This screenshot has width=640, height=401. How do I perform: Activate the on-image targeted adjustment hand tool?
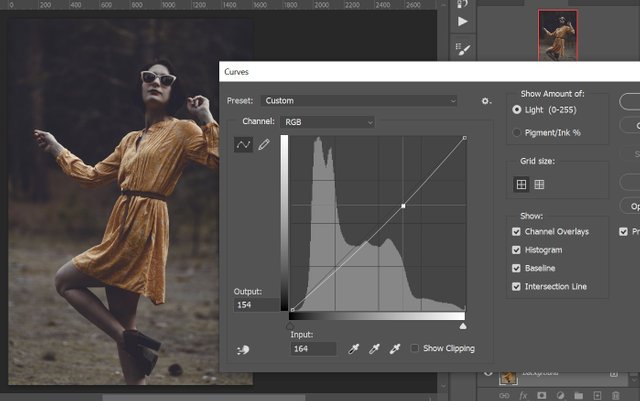(243, 350)
